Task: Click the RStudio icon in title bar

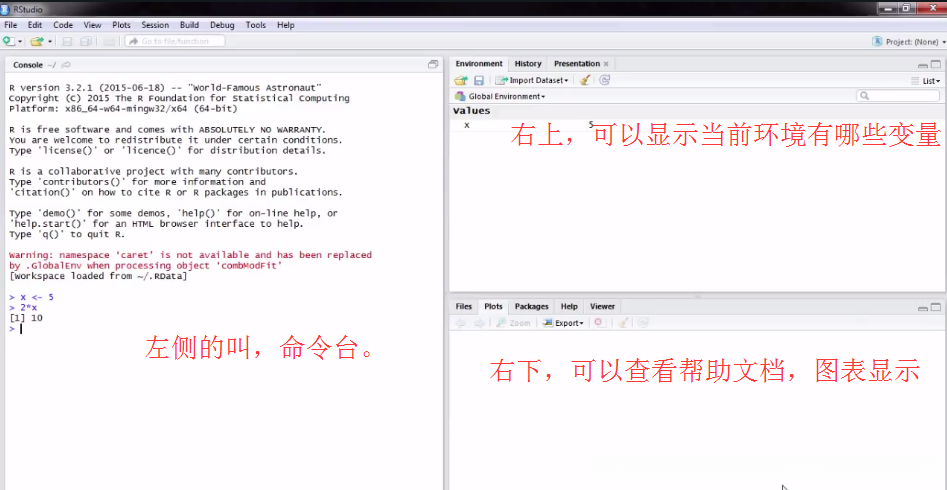Action: [6, 8]
